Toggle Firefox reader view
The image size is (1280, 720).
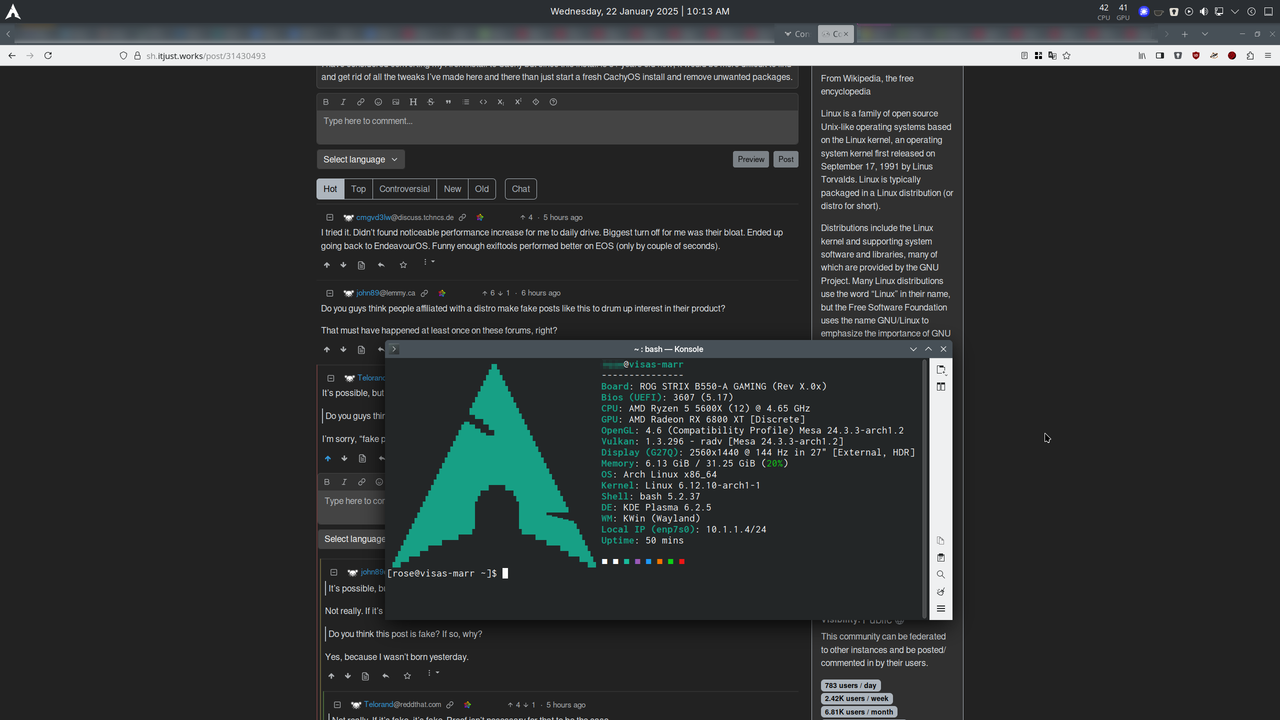(x=1024, y=56)
